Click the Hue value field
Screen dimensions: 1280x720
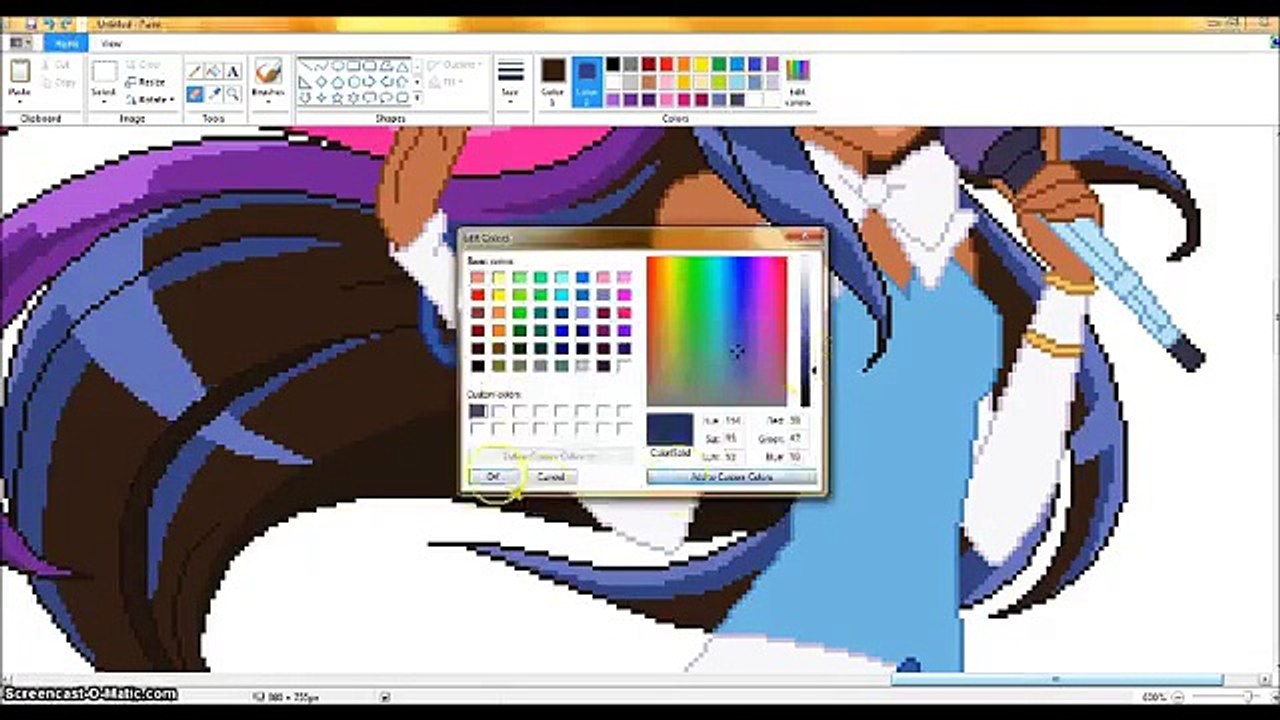click(735, 421)
